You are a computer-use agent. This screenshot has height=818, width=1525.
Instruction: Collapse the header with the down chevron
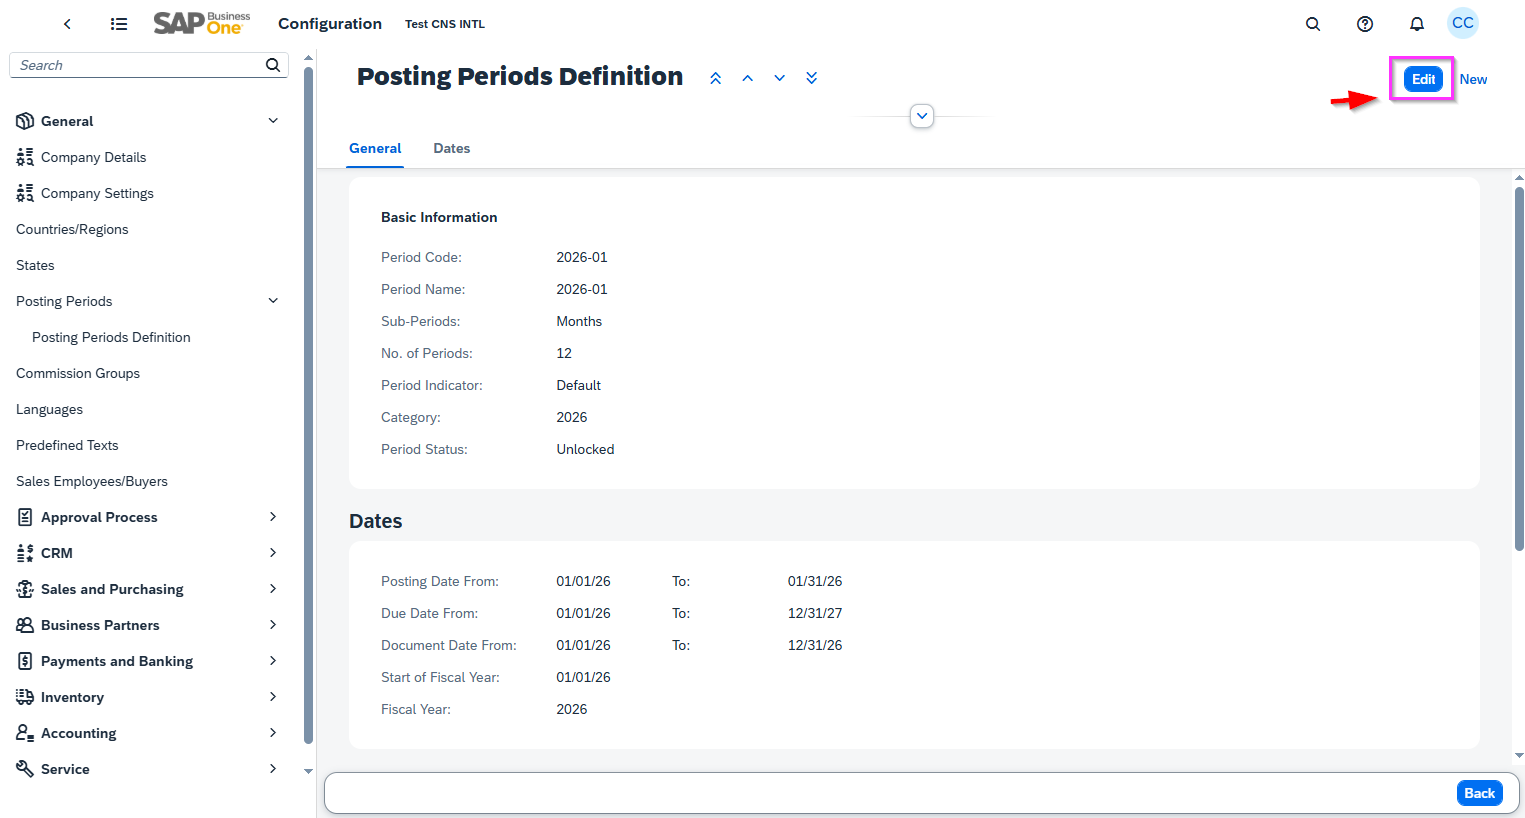[x=921, y=115]
